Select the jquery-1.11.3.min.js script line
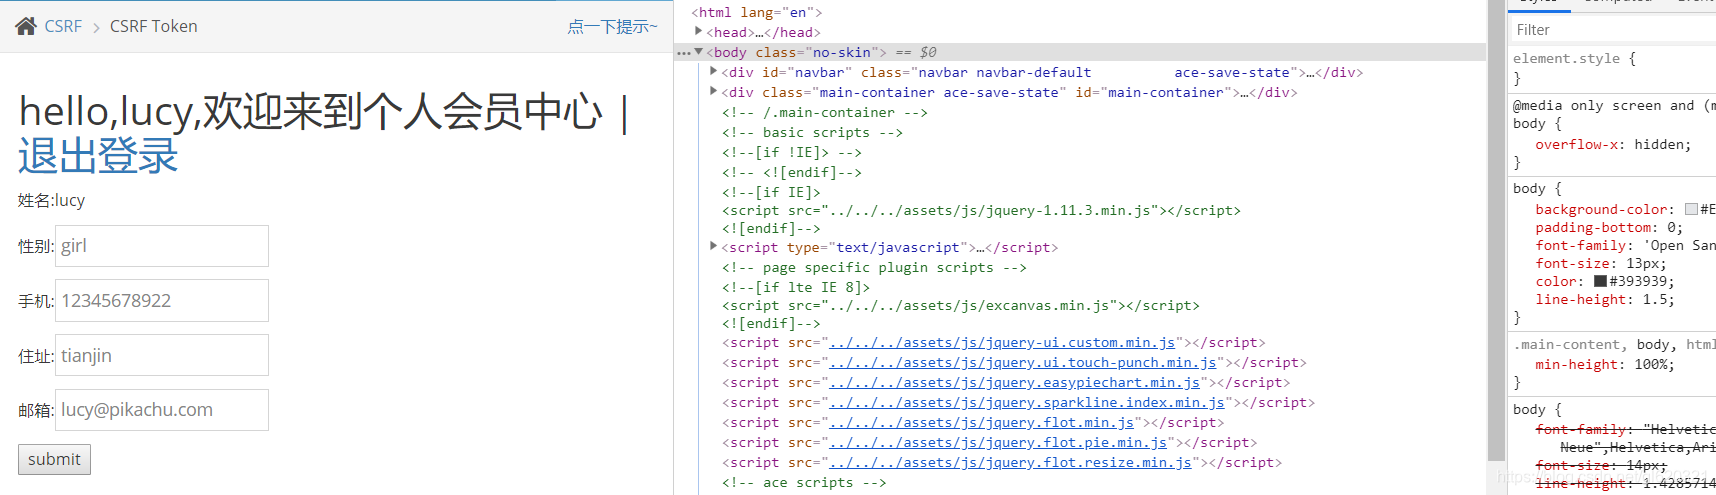 point(981,210)
